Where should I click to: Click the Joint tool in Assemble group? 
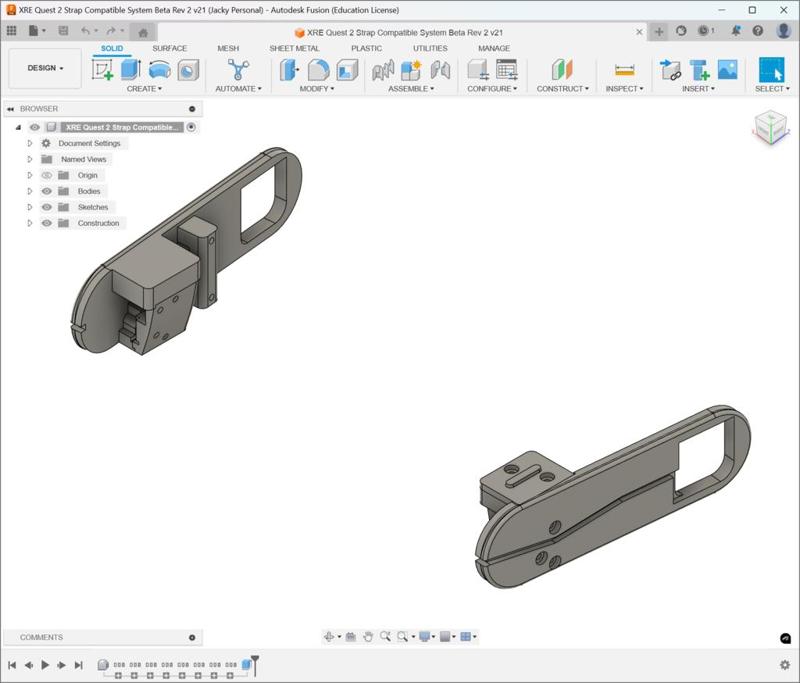(383, 70)
